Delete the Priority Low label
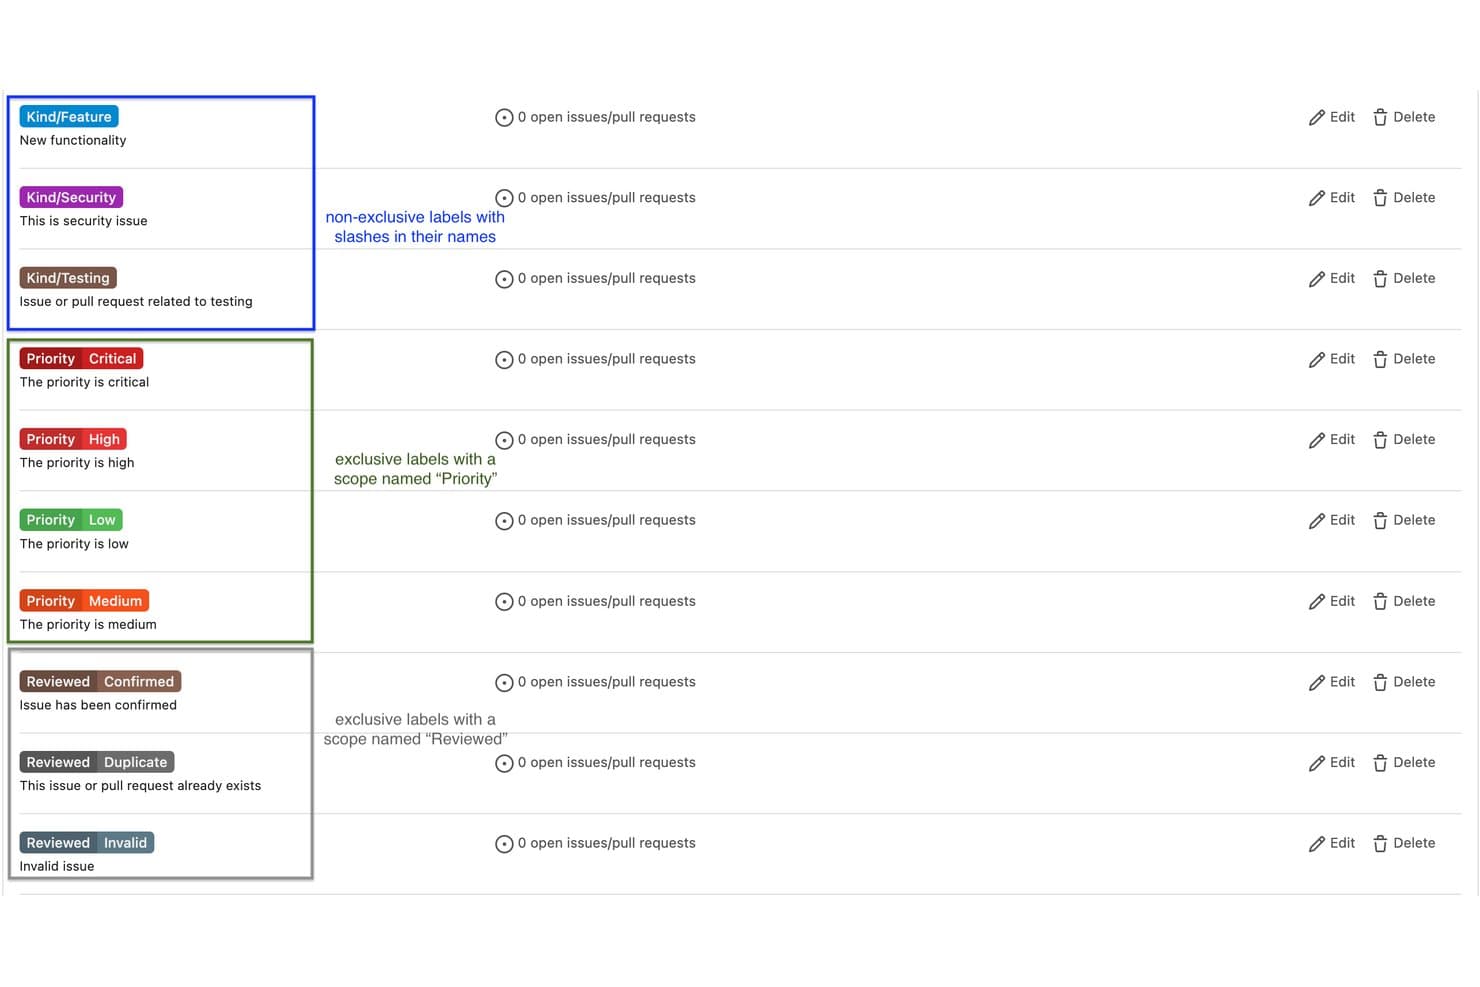1480x987 pixels. pyautogui.click(x=1403, y=521)
